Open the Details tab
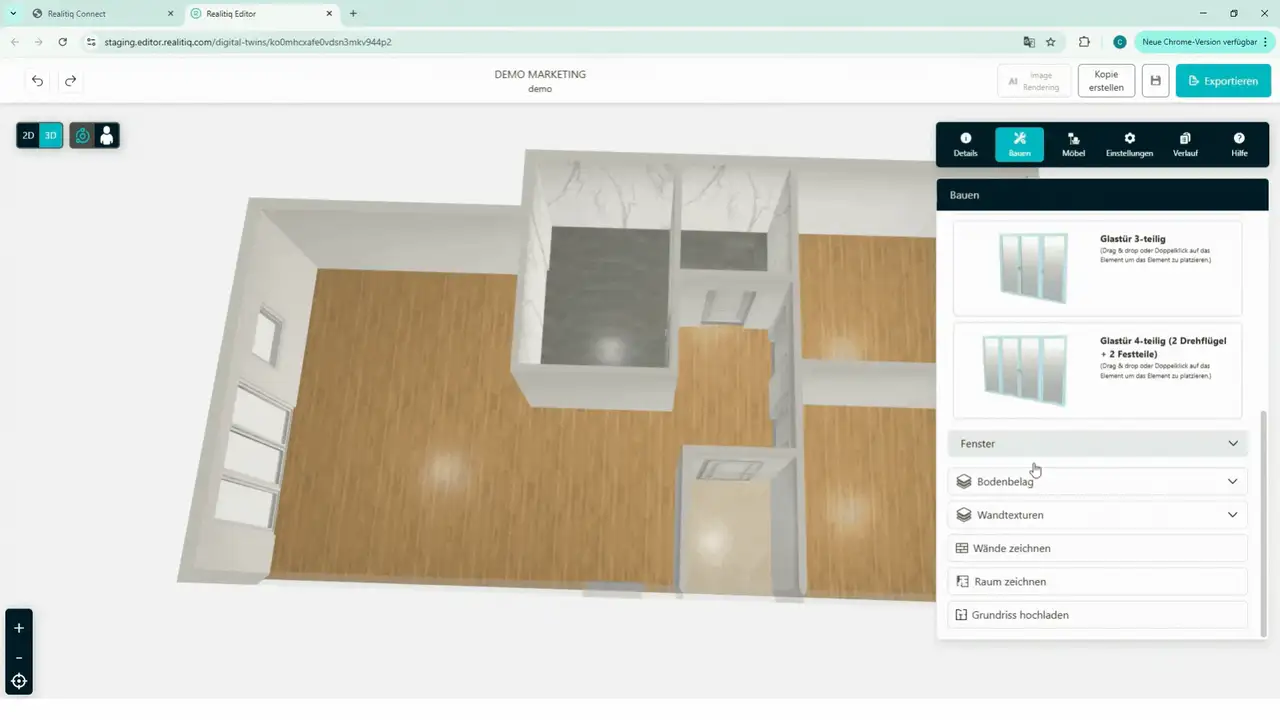The image size is (1280, 720). [965, 145]
